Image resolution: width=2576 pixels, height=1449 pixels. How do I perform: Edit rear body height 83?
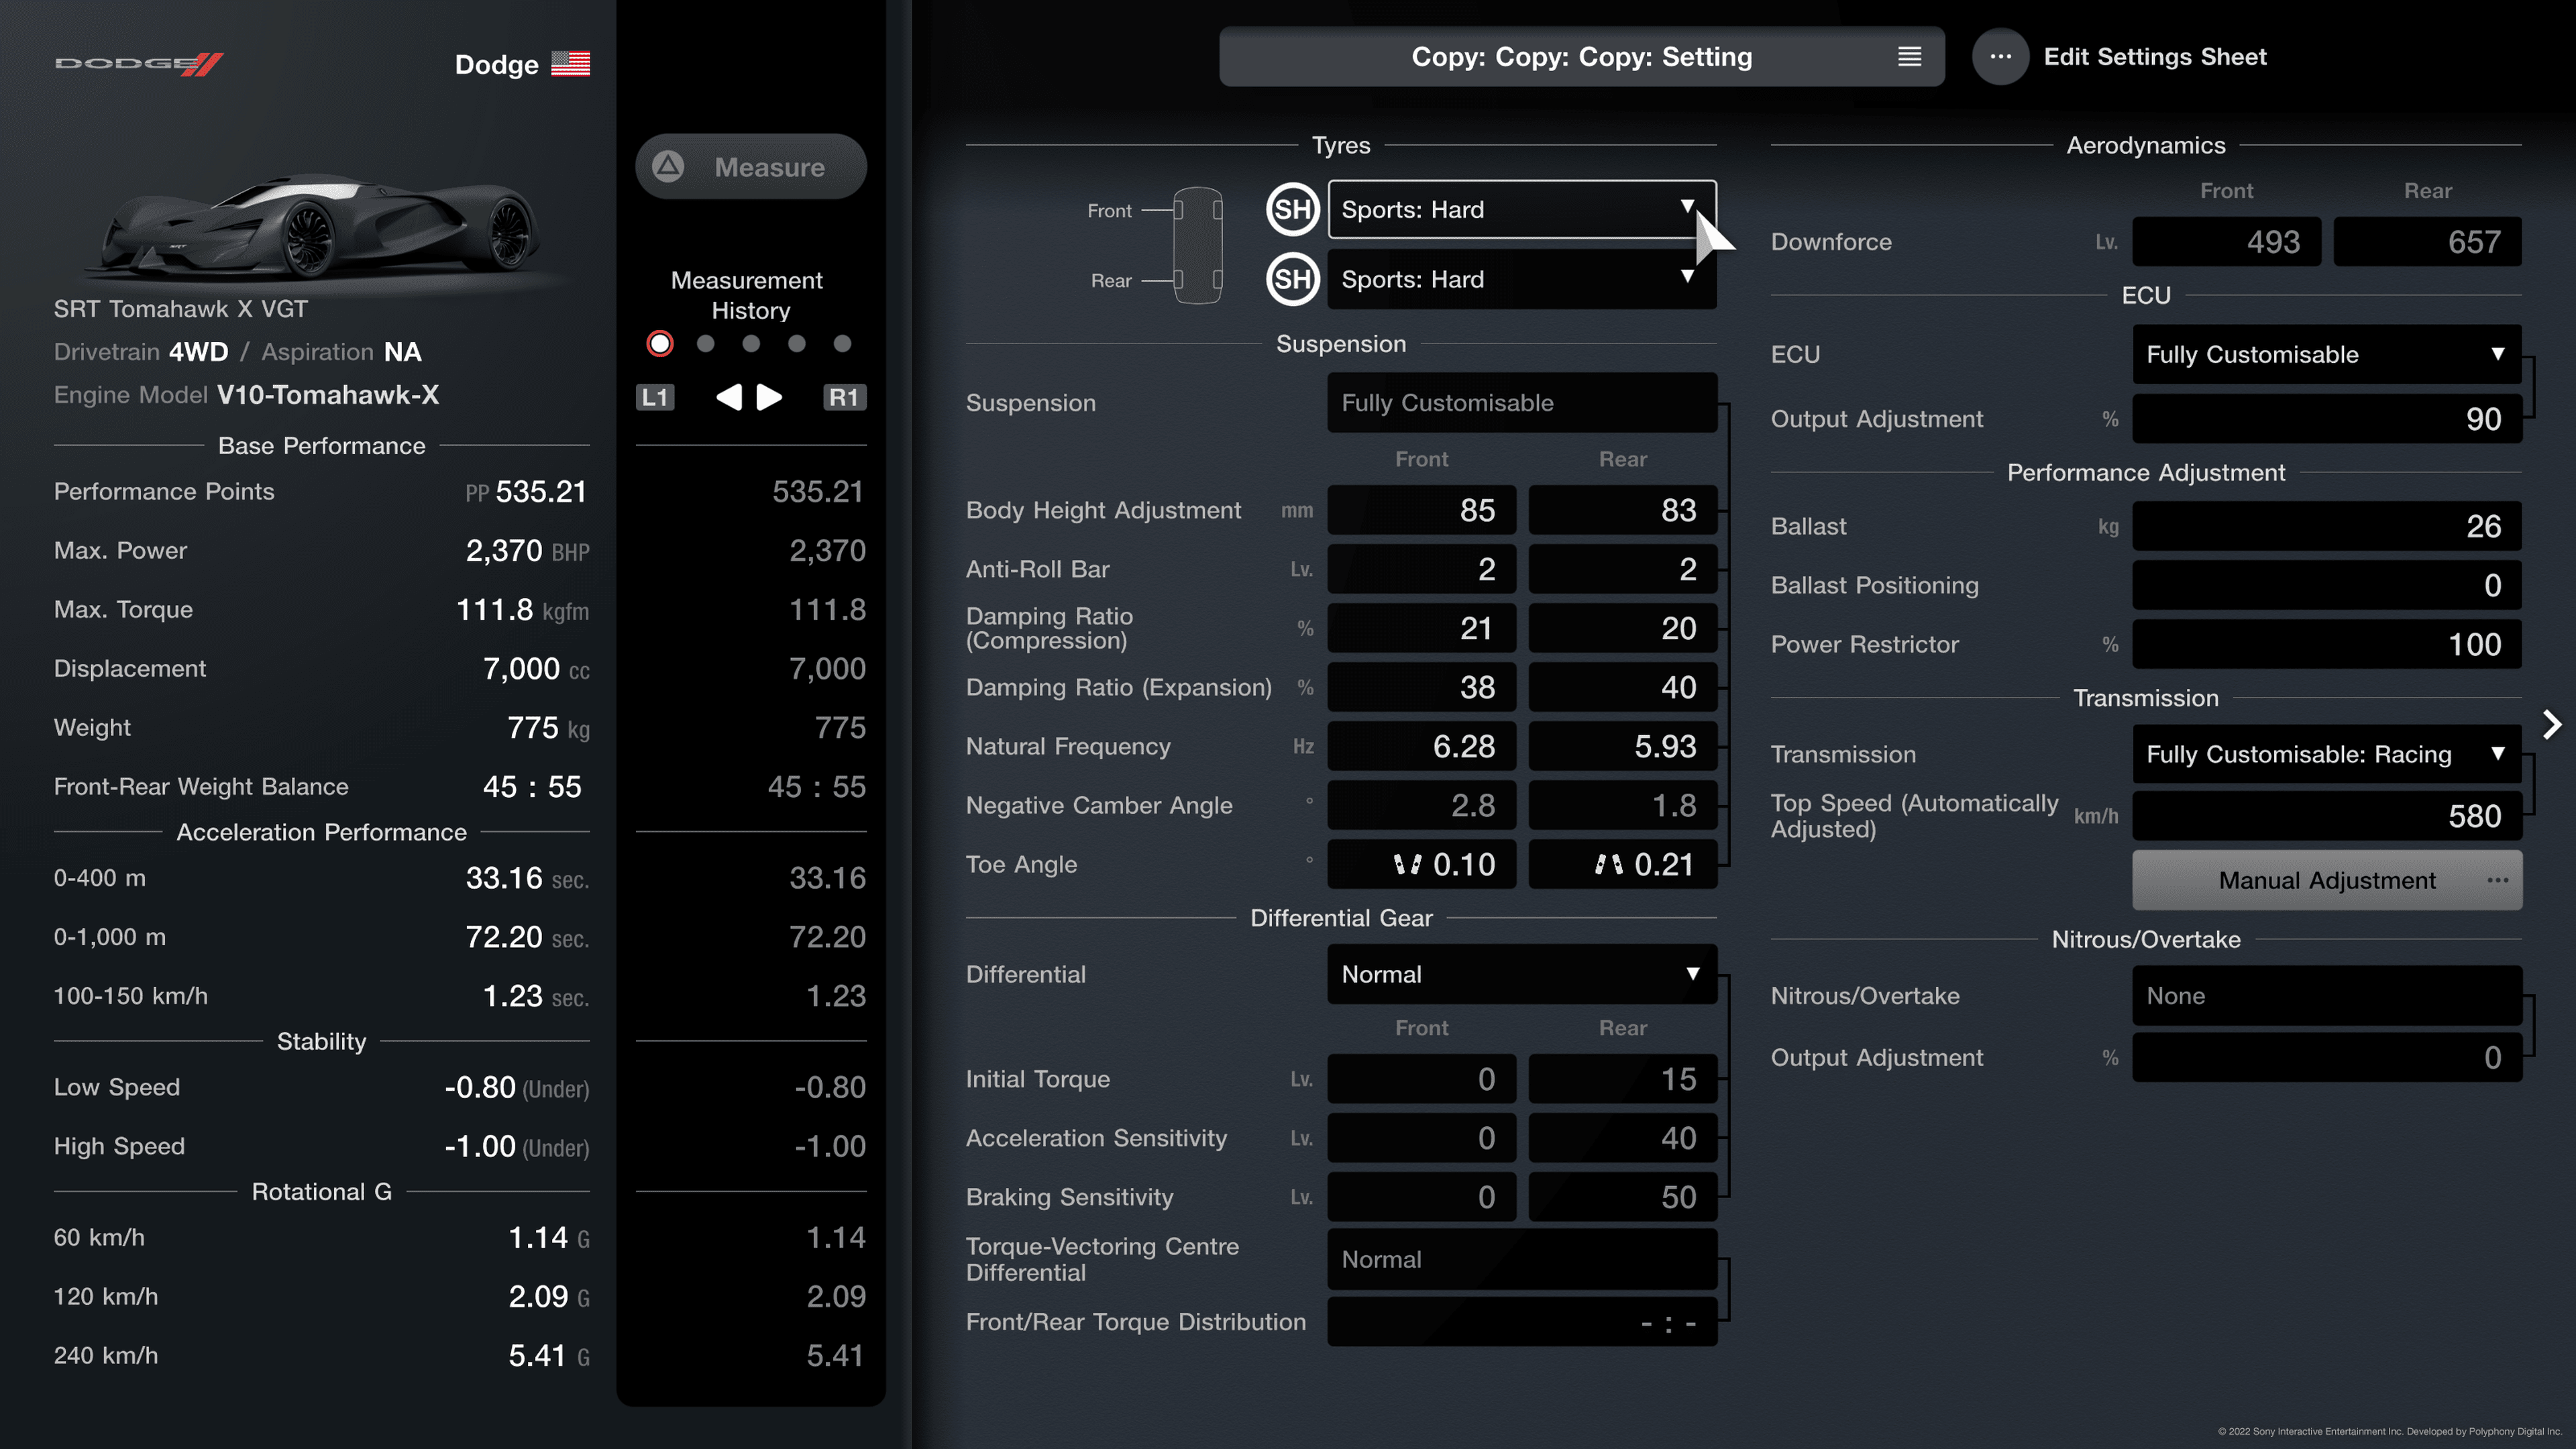point(1622,510)
